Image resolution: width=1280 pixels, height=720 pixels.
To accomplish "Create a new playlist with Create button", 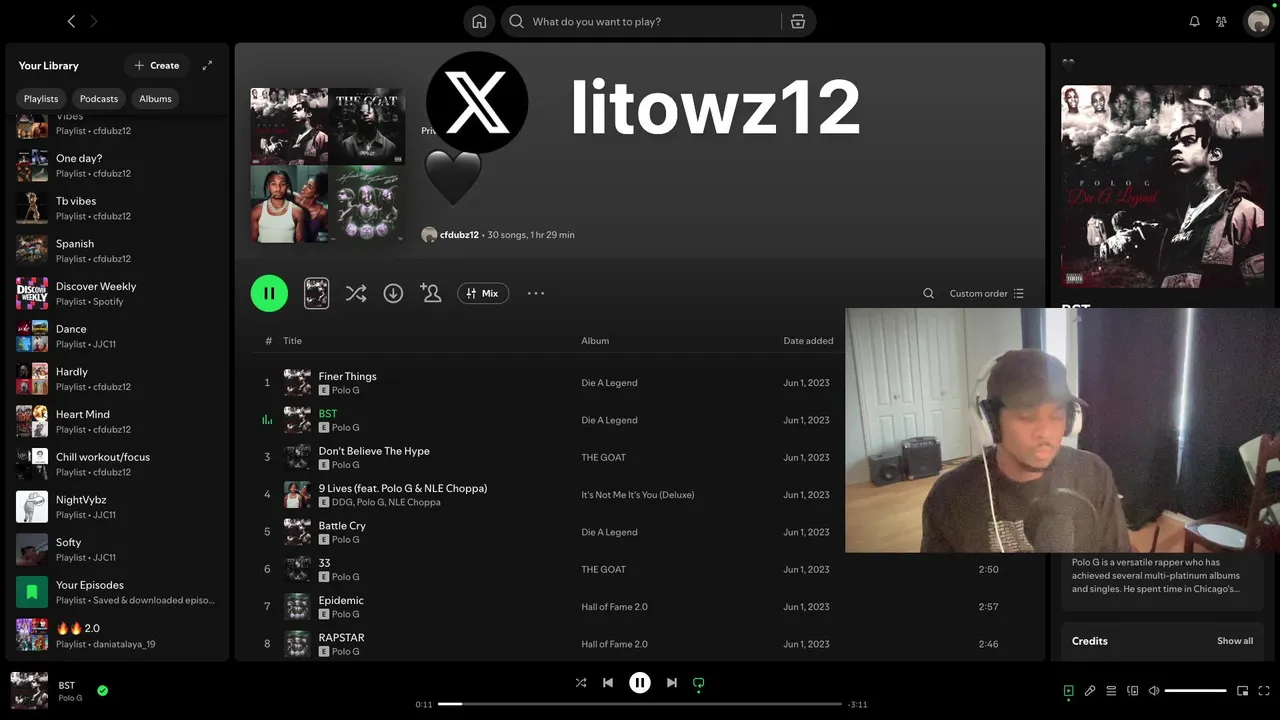I will (x=157, y=65).
